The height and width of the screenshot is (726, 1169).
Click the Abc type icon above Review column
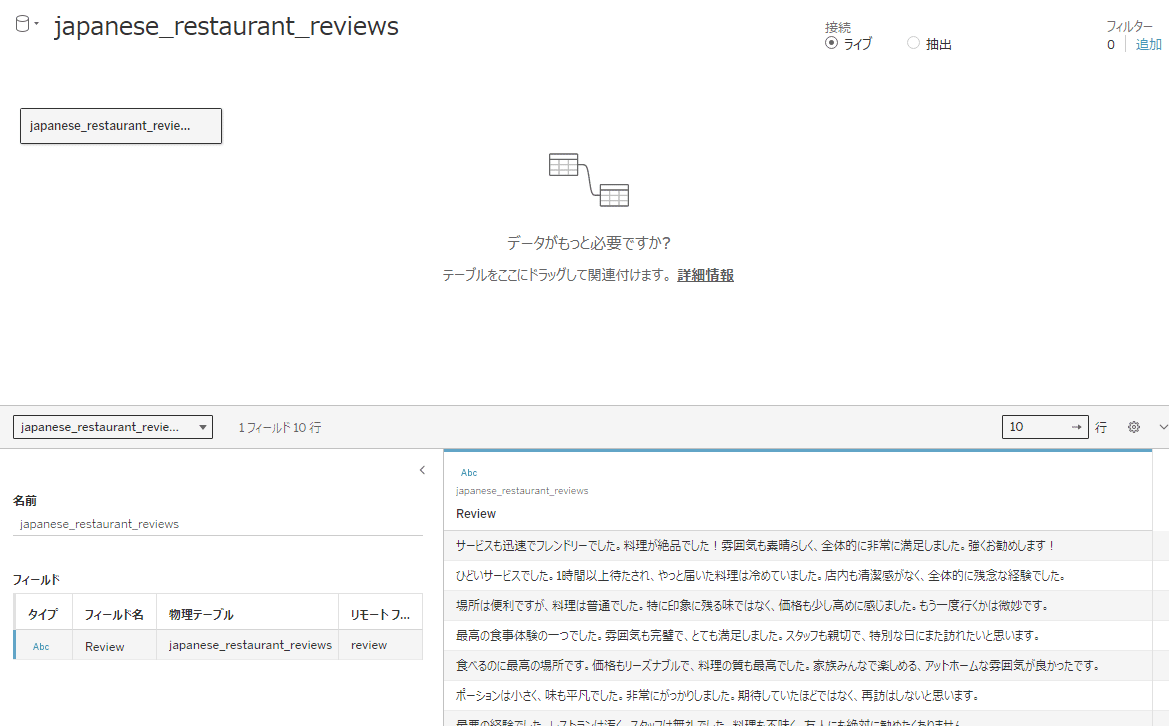click(469, 473)
